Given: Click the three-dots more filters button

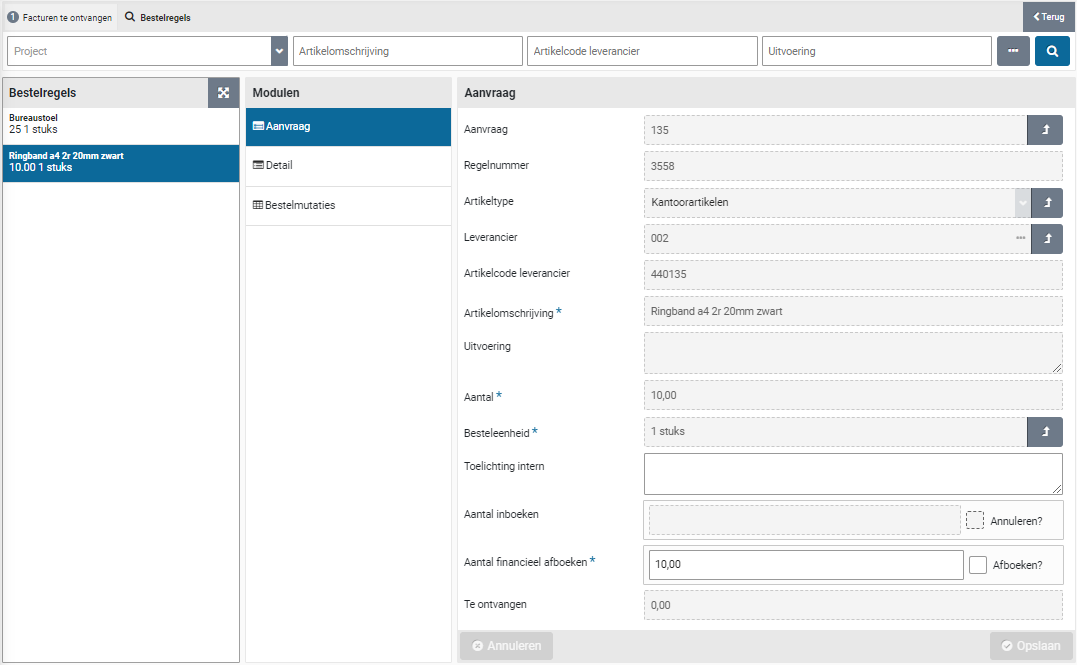Looking at the screenshot, I should click(x=1013, y=51).
